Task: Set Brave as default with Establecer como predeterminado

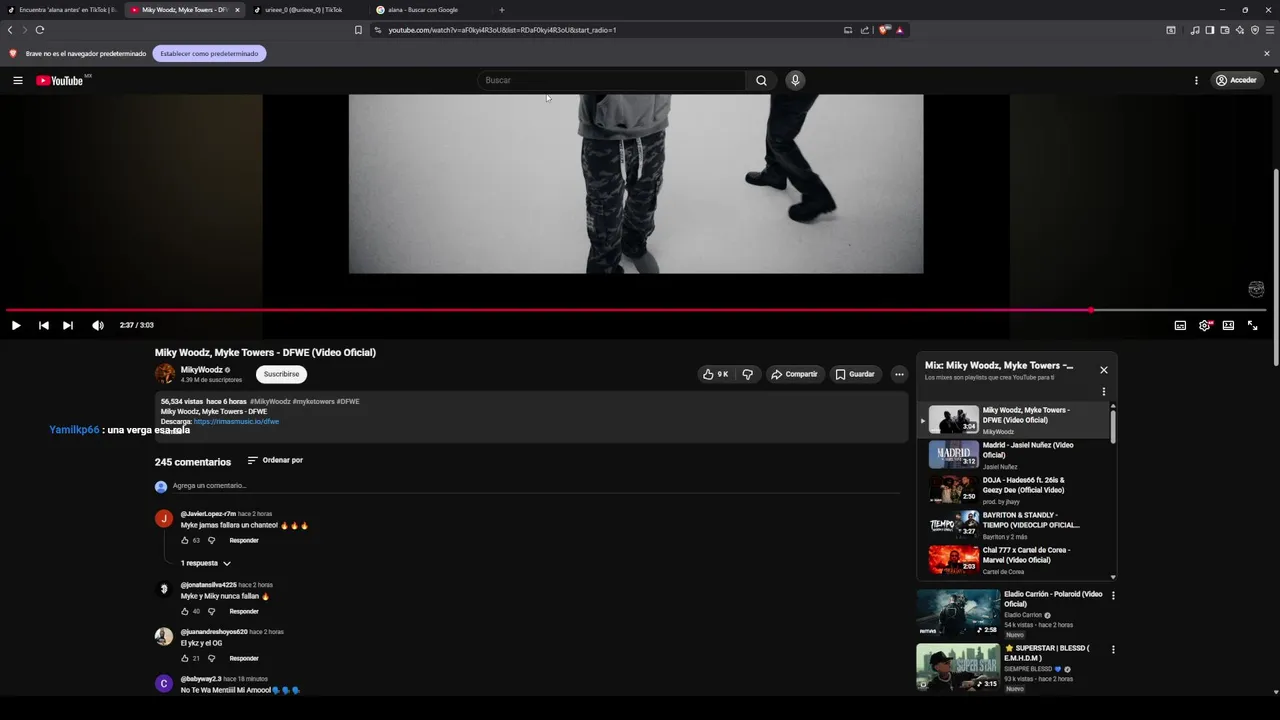Action: click(x=209, y=53)
